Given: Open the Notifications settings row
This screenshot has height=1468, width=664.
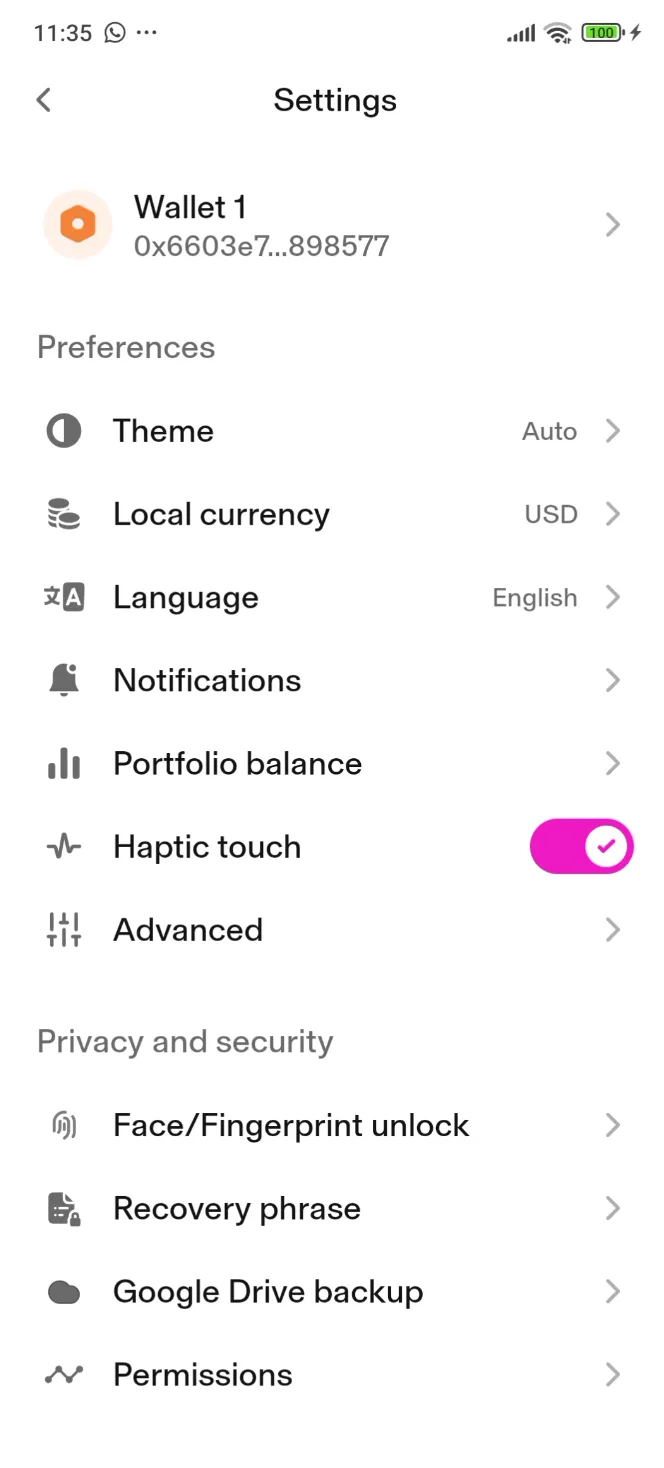Looking at the screenshot, I should (208, 680).
